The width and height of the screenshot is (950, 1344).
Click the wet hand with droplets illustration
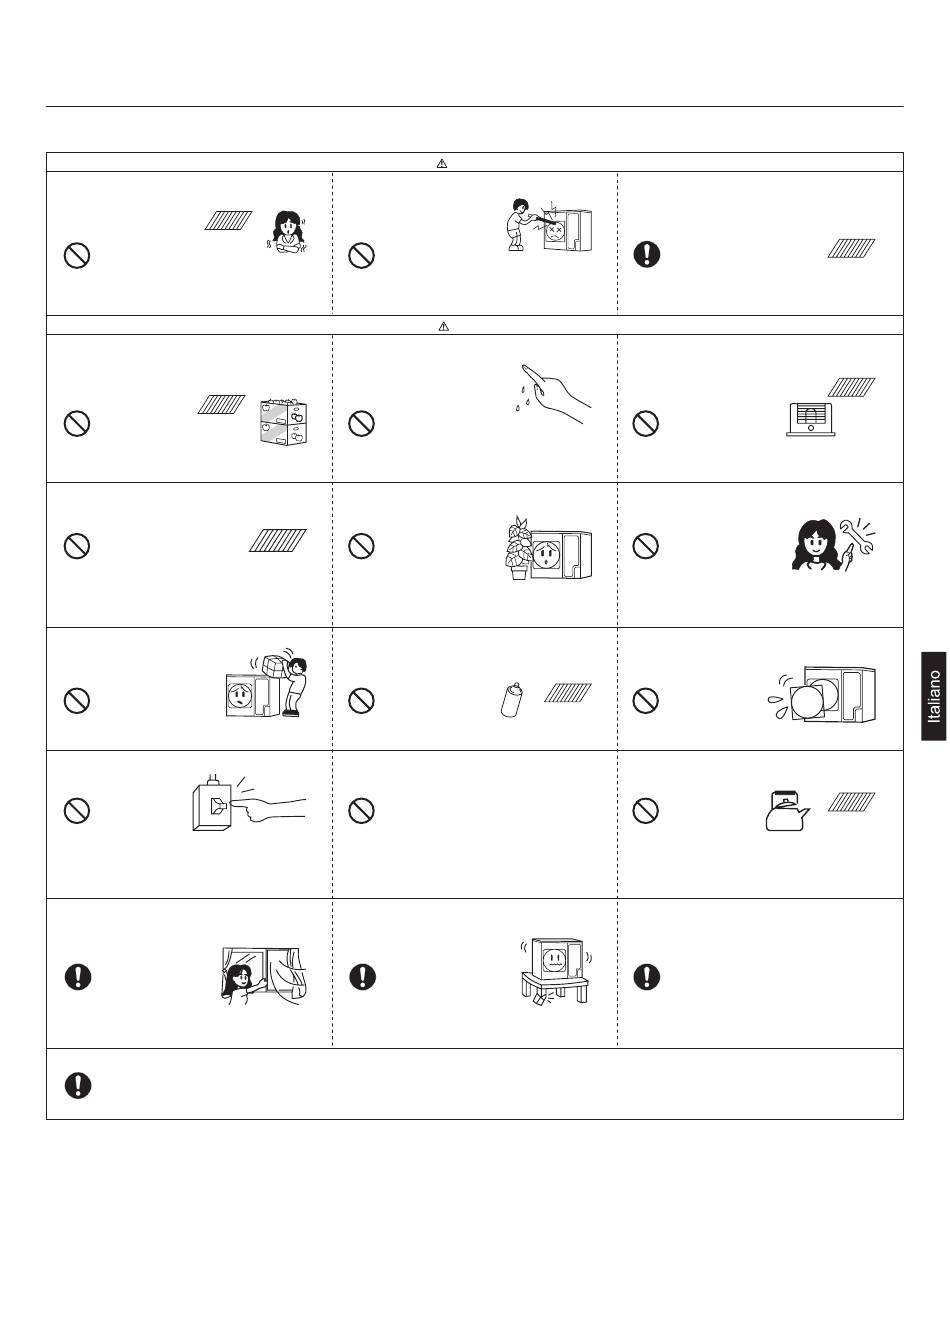pos(555,394)
